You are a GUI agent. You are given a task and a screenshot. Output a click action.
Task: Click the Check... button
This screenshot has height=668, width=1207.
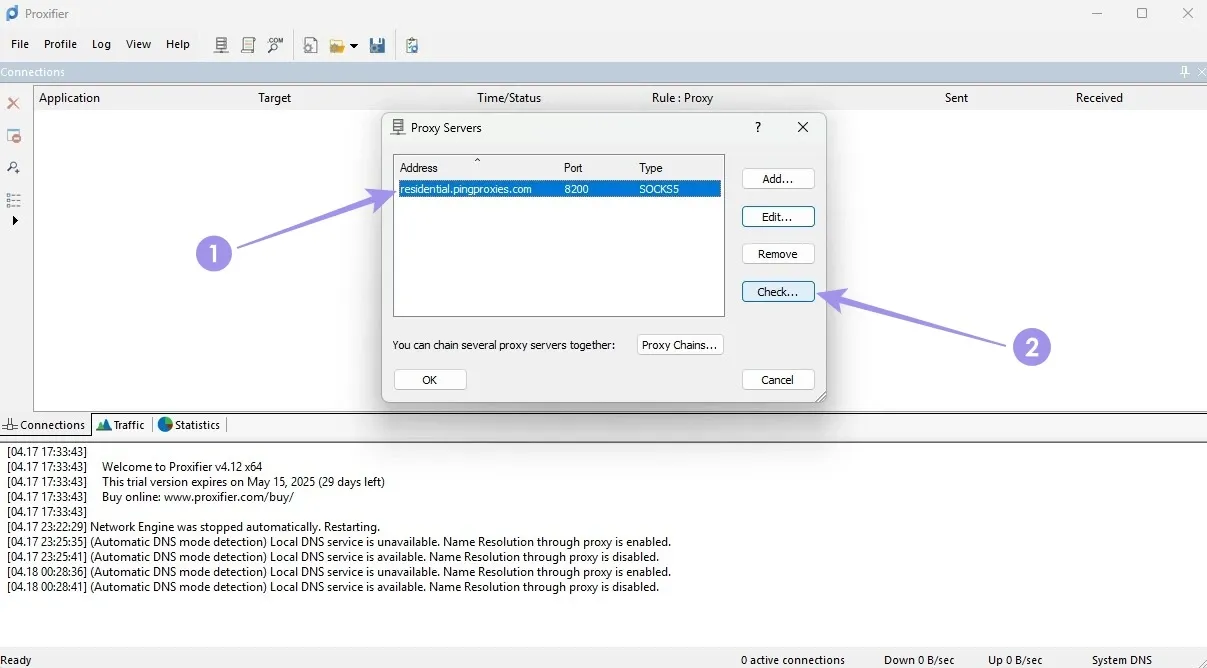coord(778,292)
